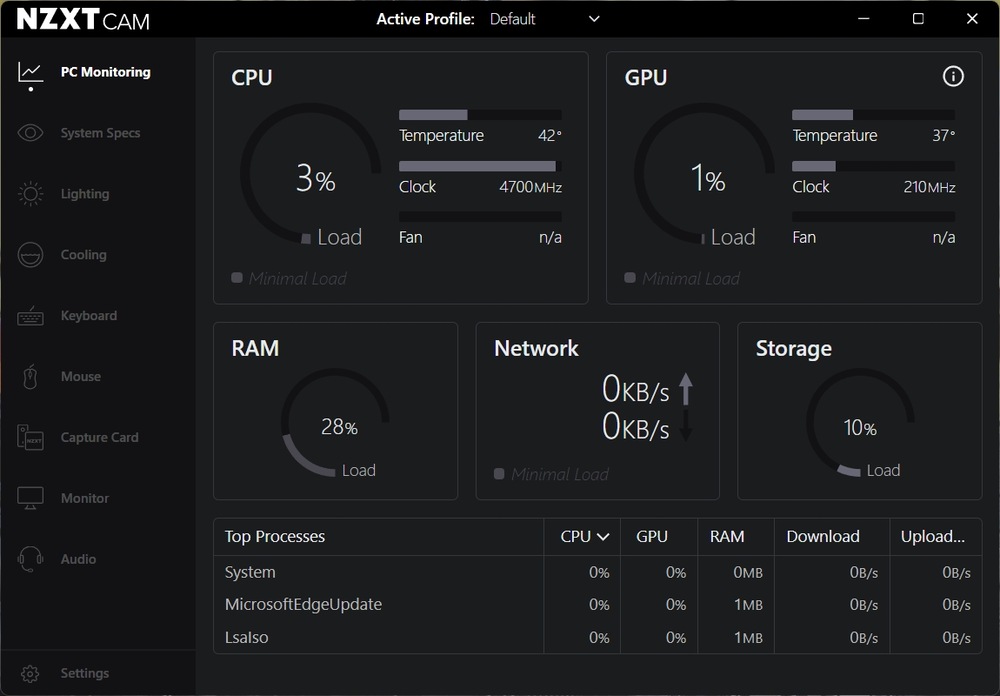Click the Keyboard icon in sidebar

(30, 316)
